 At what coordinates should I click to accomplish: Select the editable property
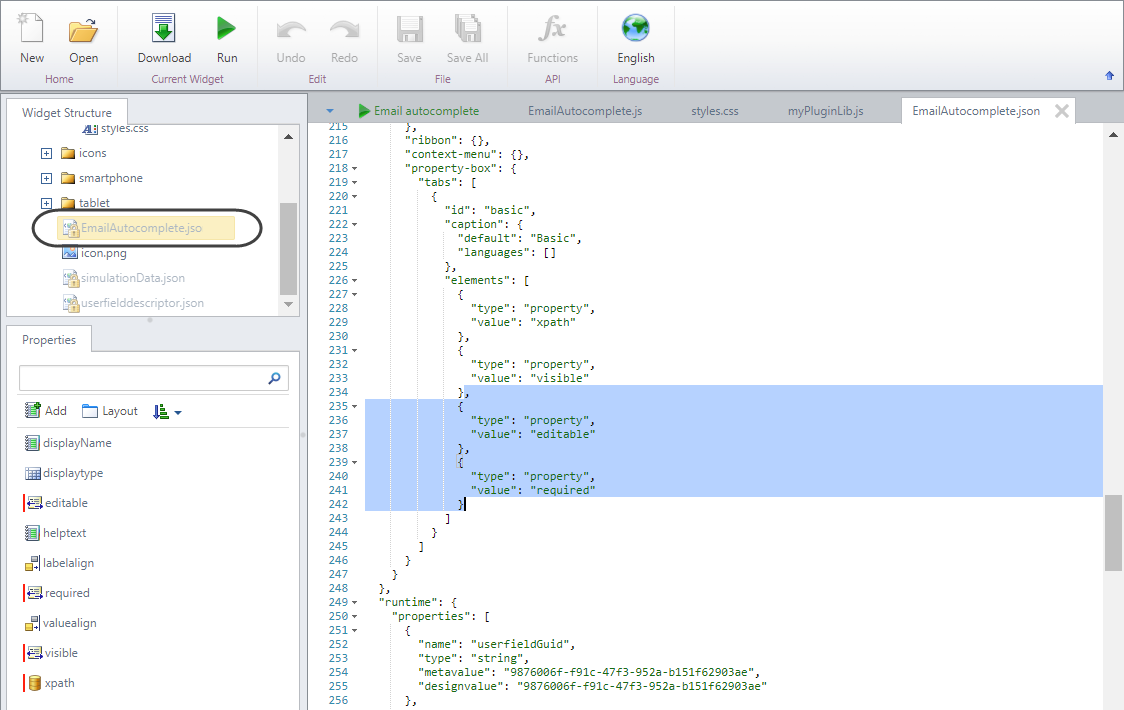point(56,503)
